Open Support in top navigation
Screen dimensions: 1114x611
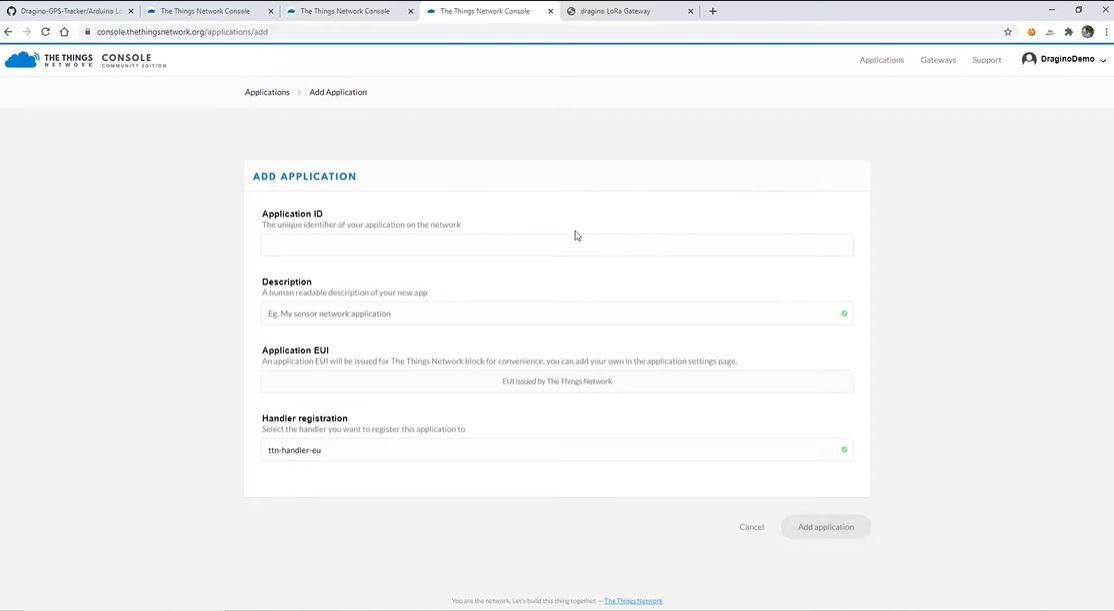pos(986,60)
